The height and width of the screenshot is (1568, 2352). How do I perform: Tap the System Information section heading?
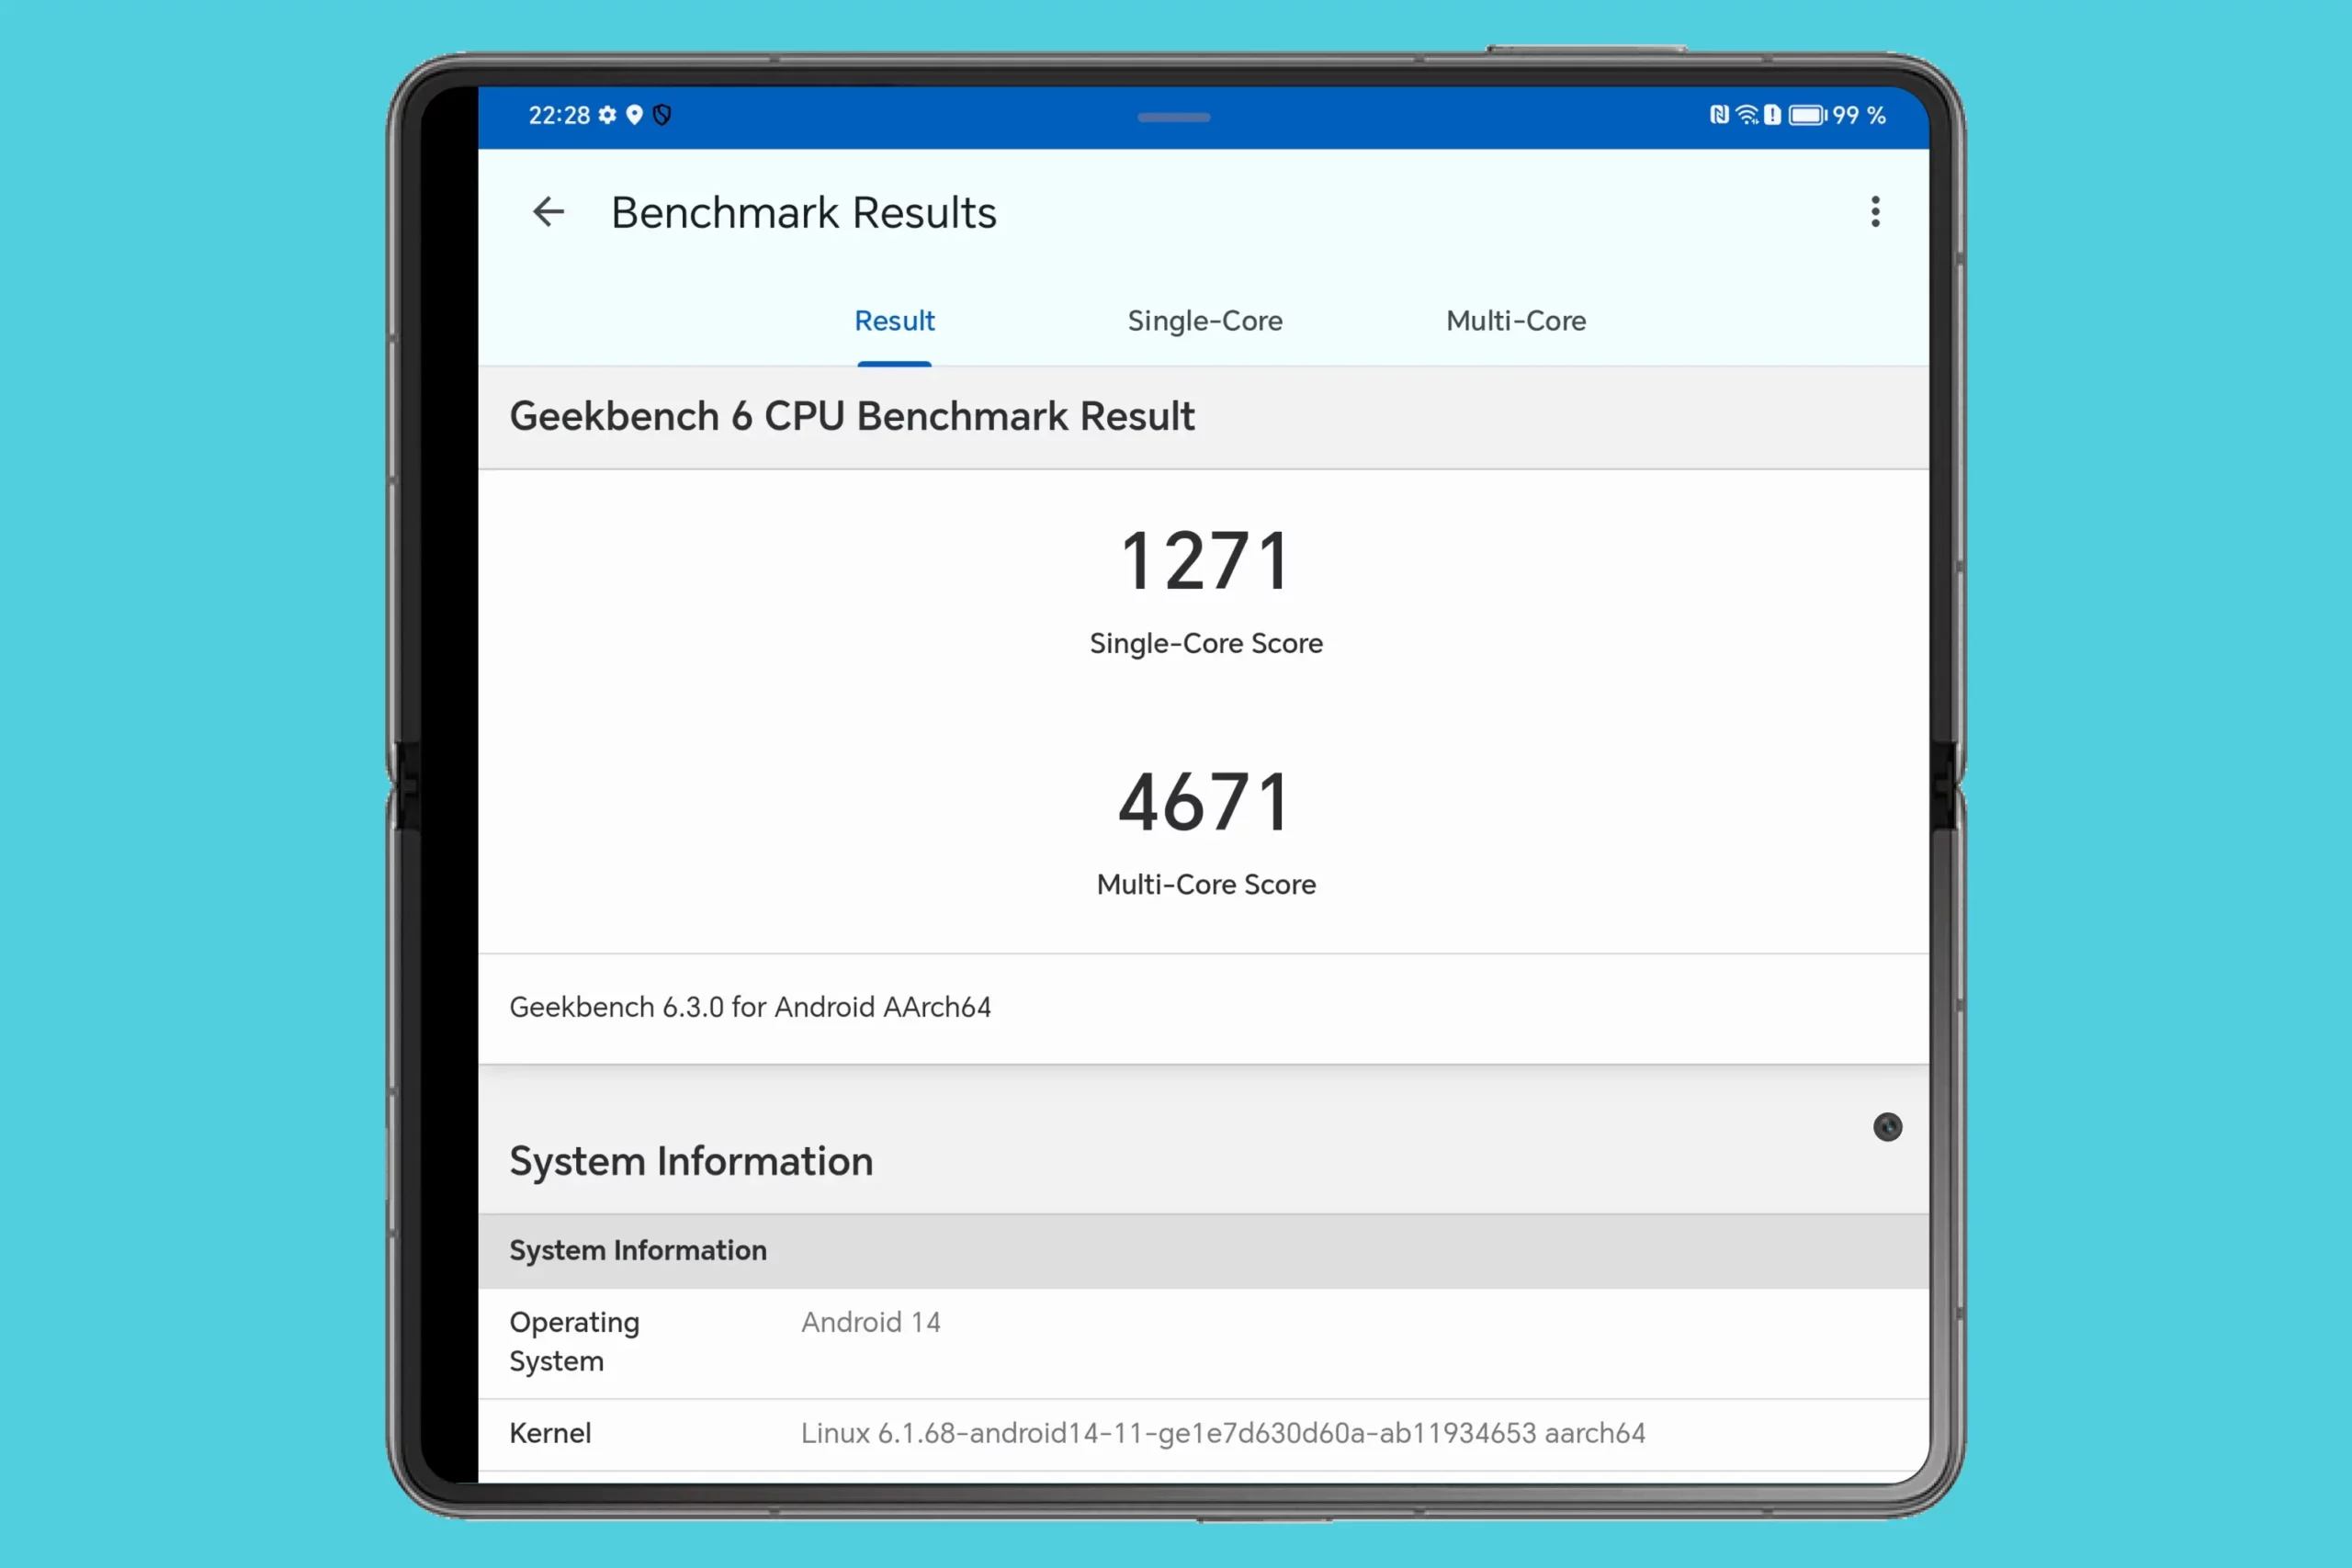(x=691, y=1162)
